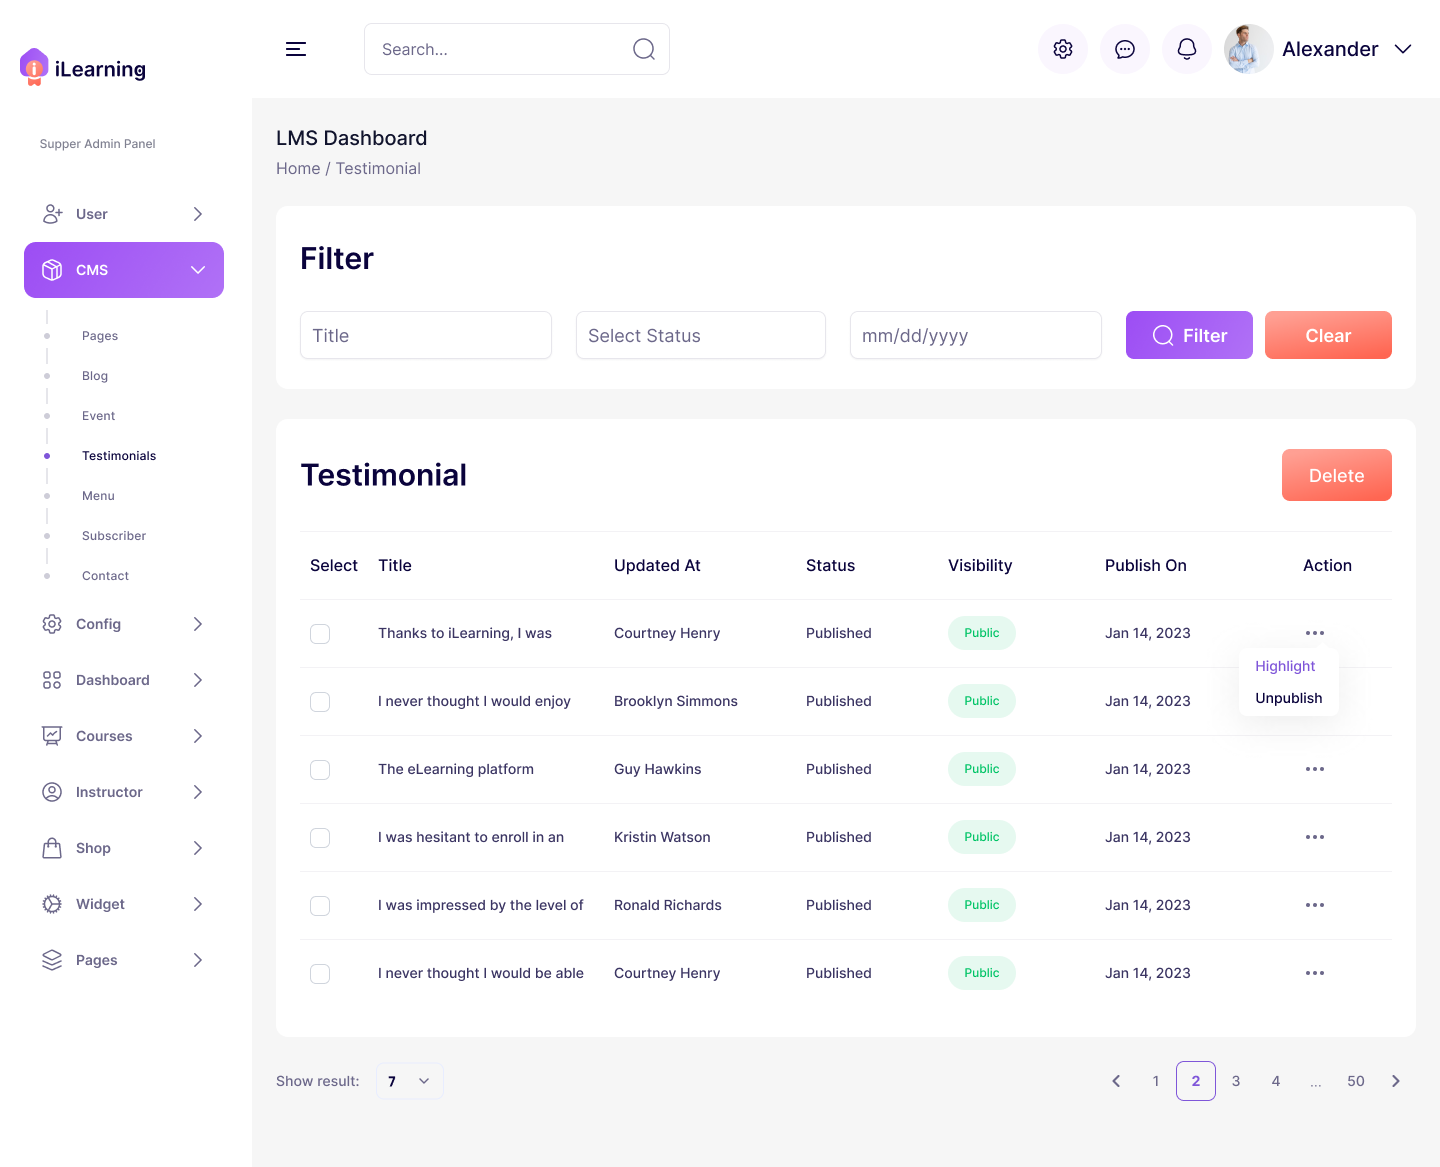
Task: Open Menu under CMS submenu
Action: point(98,496)
